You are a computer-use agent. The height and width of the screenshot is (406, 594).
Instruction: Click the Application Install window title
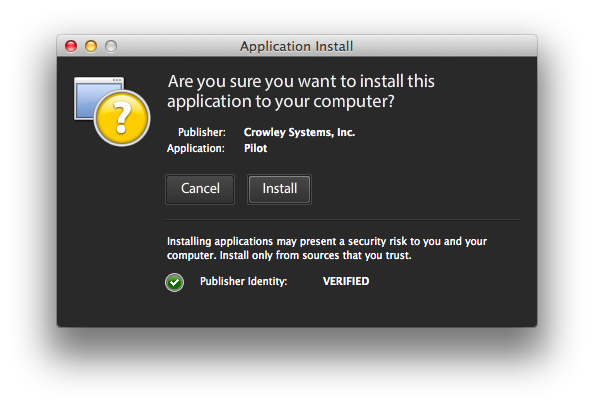[296, 46]
